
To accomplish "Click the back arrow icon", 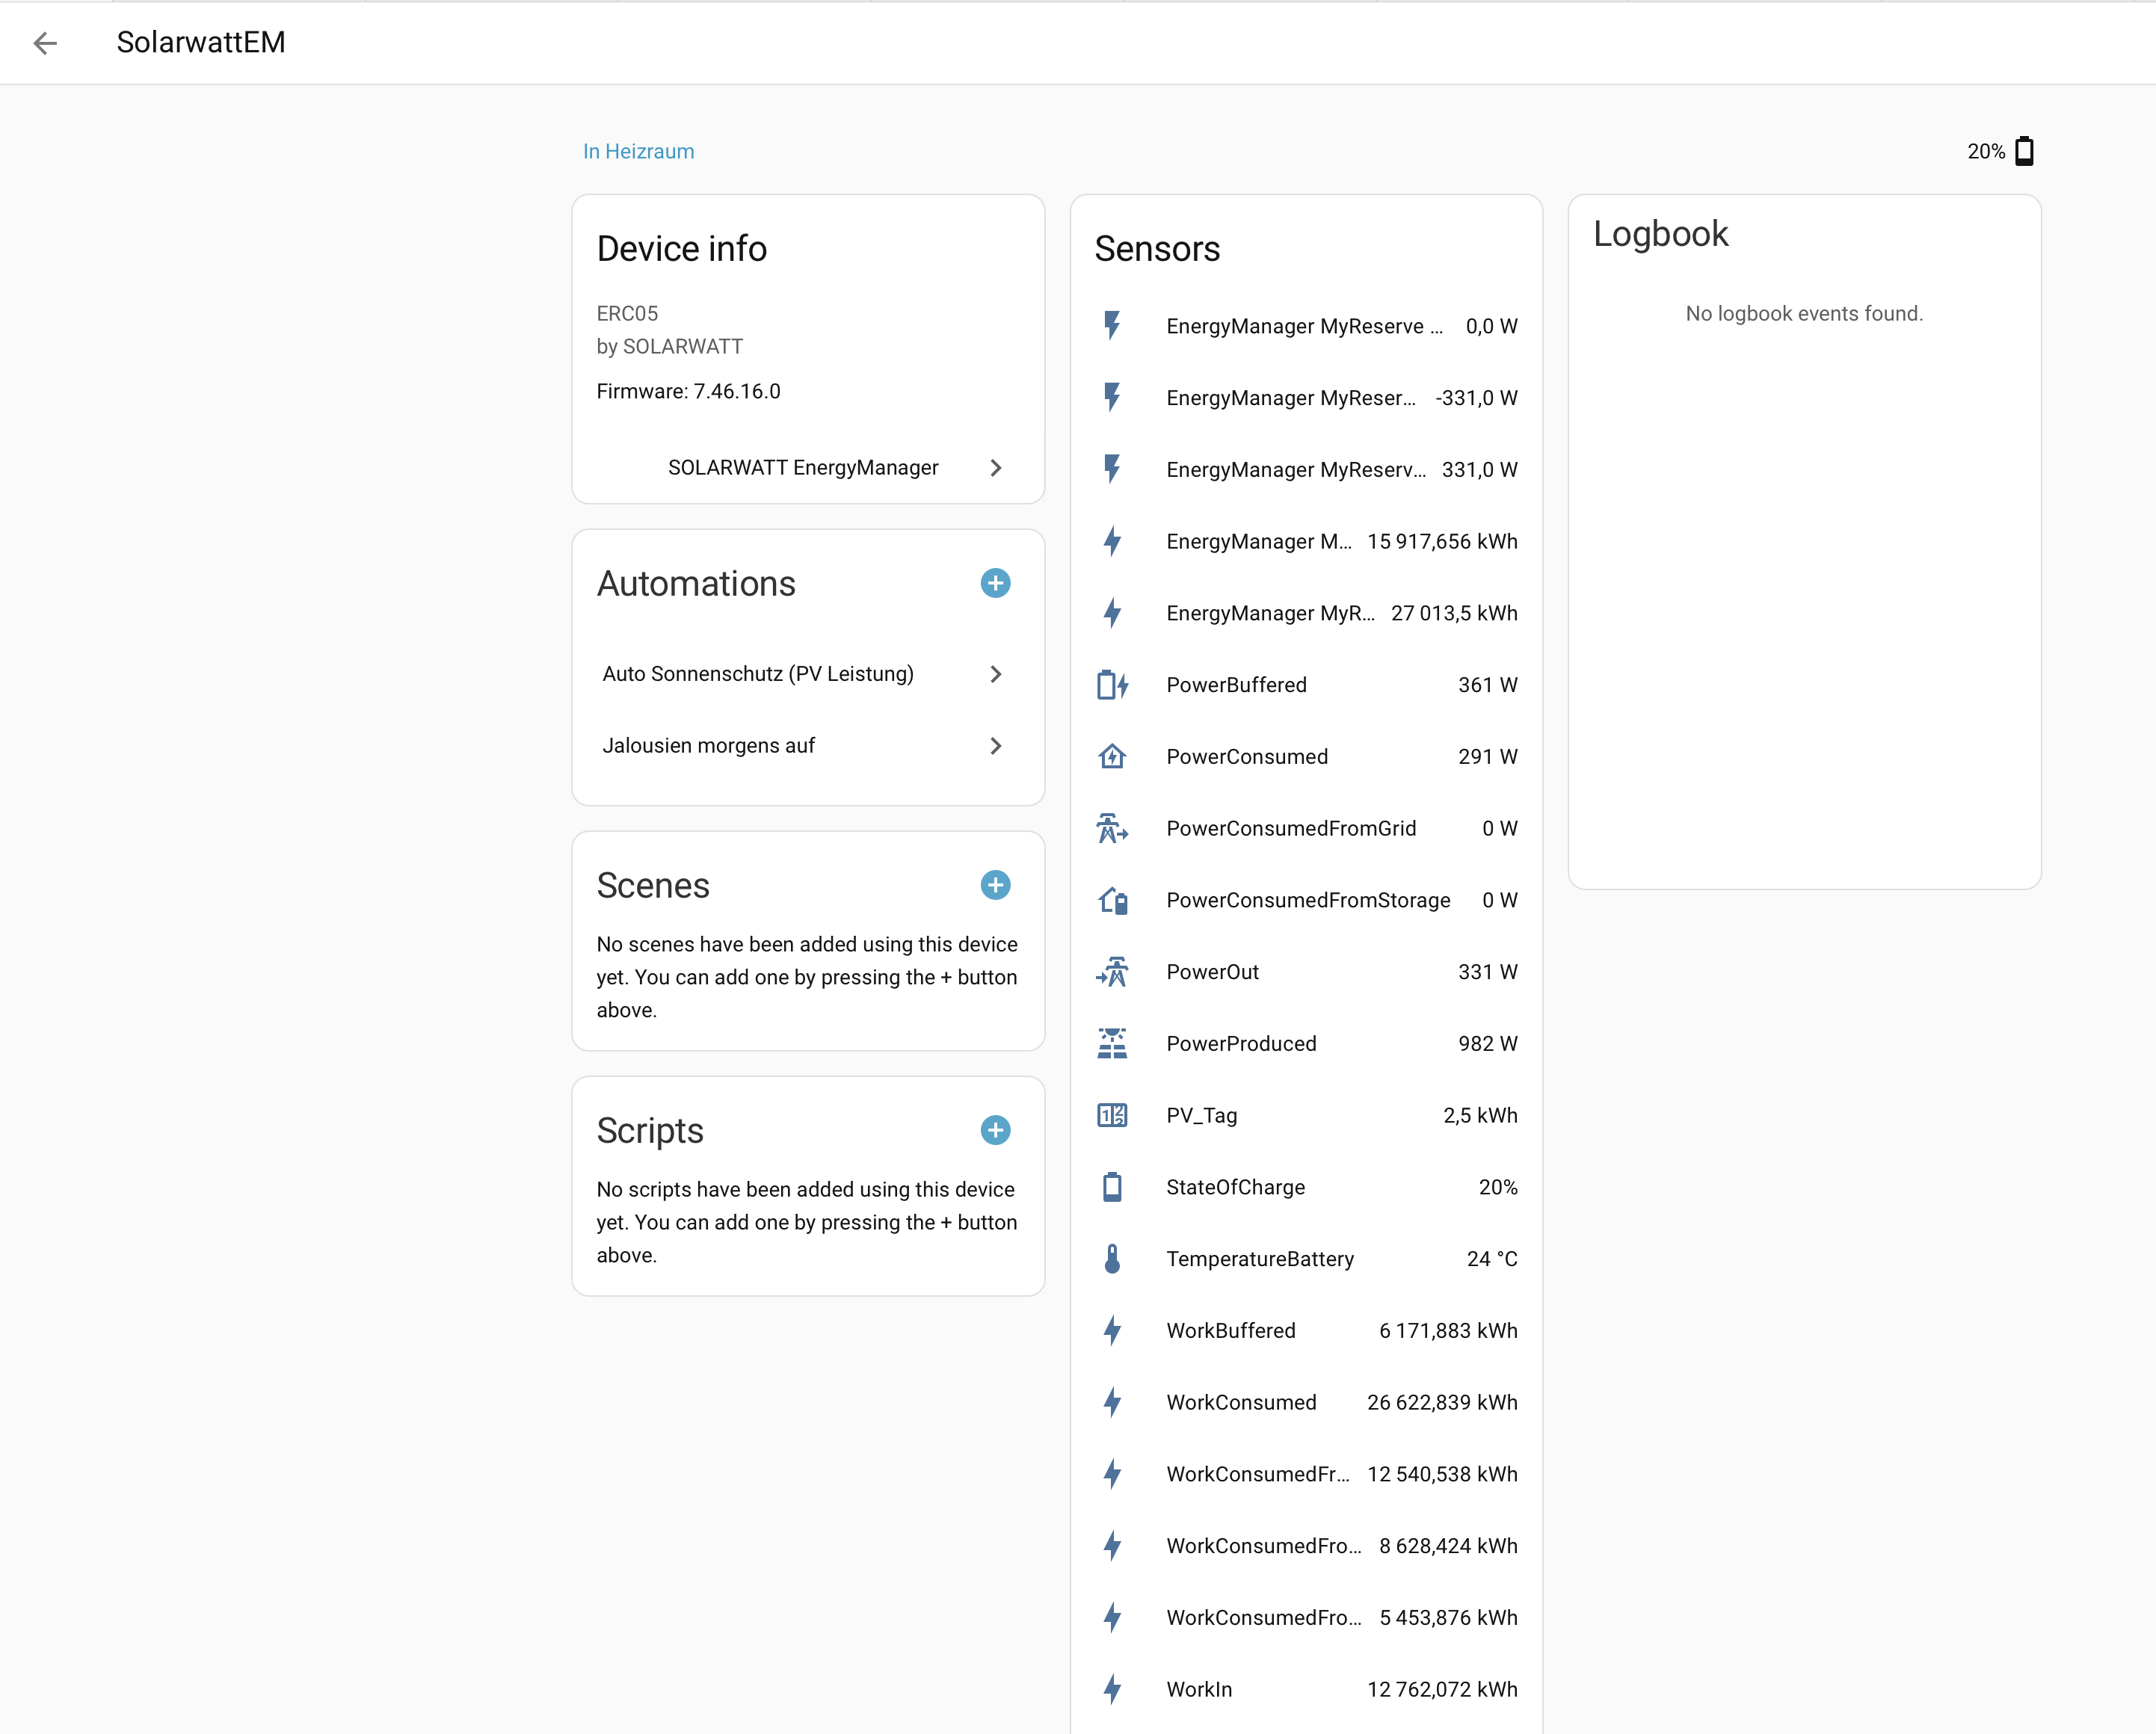I will click(45, 43).
